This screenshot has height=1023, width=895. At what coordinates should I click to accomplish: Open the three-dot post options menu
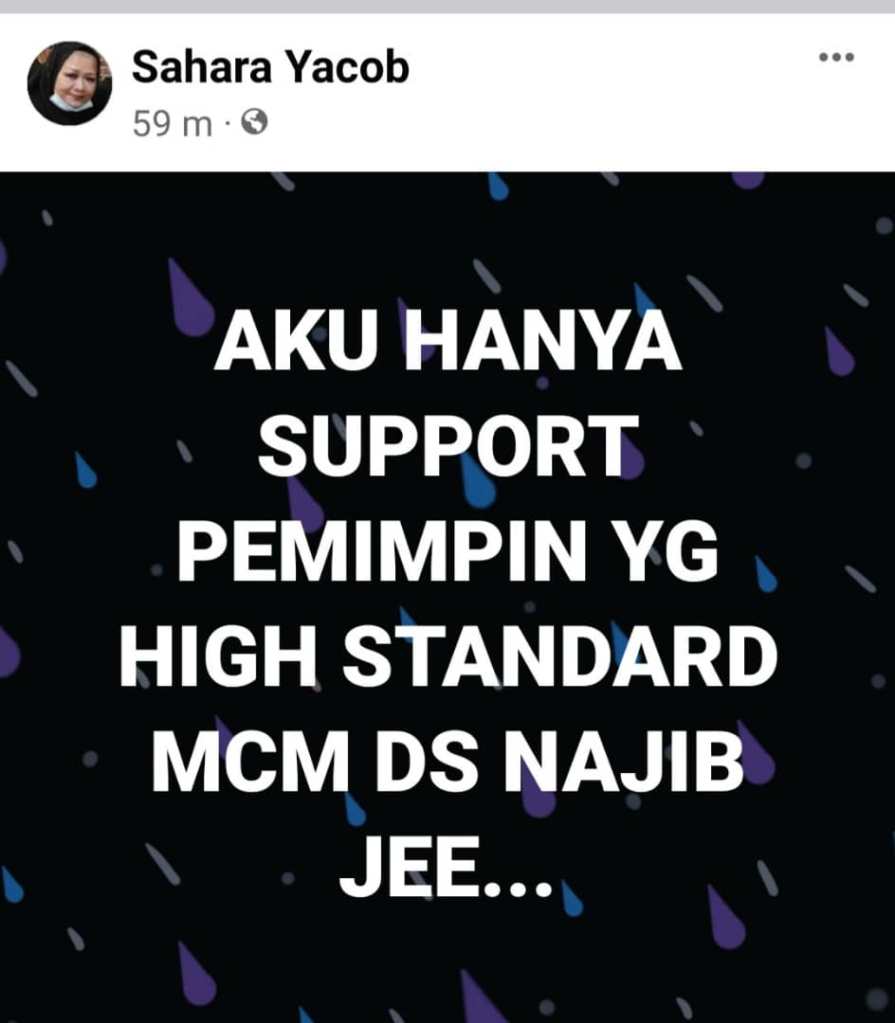pyautogui.click(x=836, y=57)
